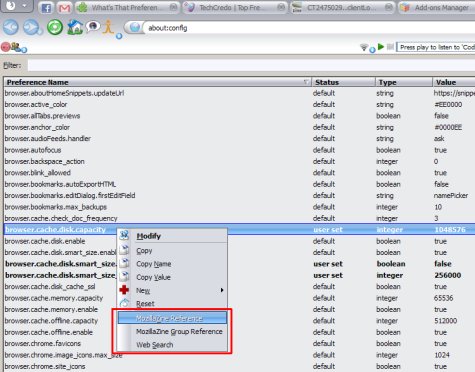Click the globe site identity icon
This screenshot has width=475, height=372.
click(x=135, y=28)
